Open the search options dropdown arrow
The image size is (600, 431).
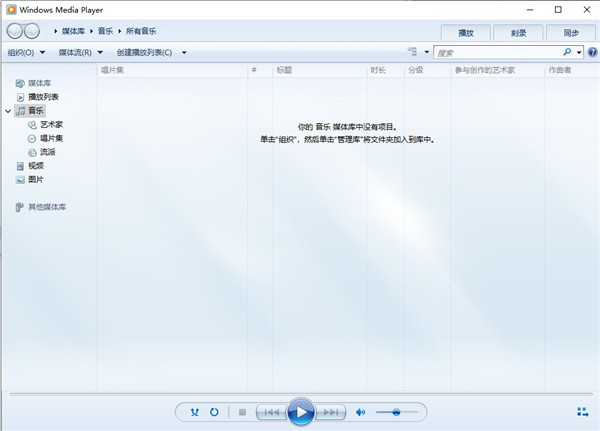(579, 52)
